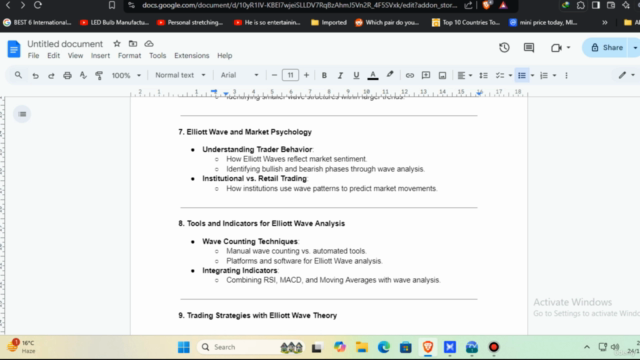Open the View menu

click(x=75, y=56)
